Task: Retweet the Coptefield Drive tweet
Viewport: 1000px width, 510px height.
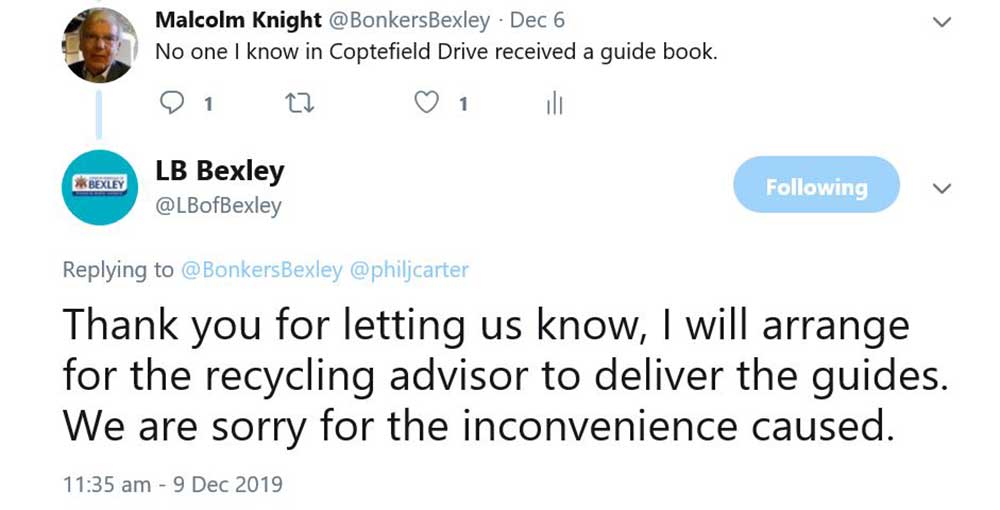Action: tap(296, 103)
